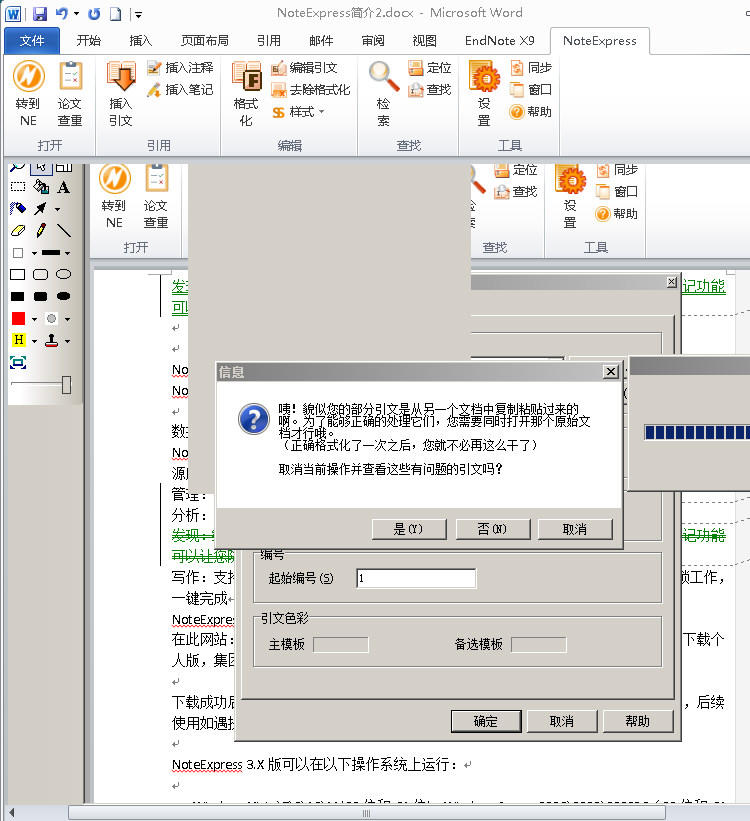Image resolution: width=750 pixels, height=821 pixels.
Task: Click the New document icon in the quick access toolbar
Action: coord(116,14)
